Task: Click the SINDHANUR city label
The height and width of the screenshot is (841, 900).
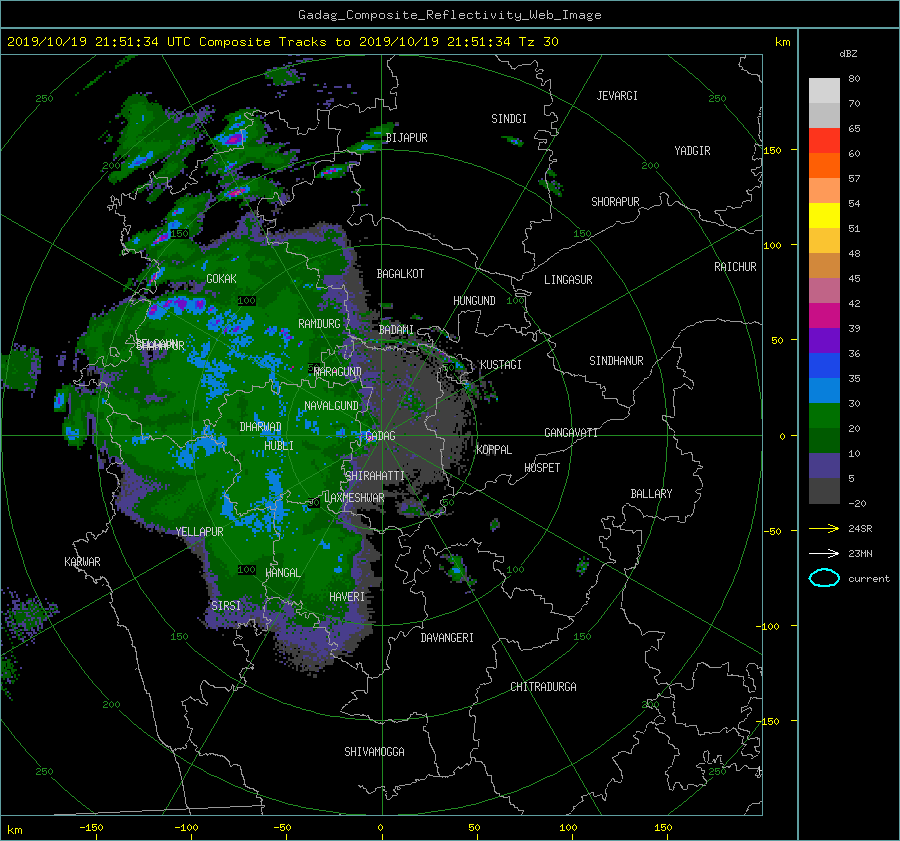Action: (616, 361)
